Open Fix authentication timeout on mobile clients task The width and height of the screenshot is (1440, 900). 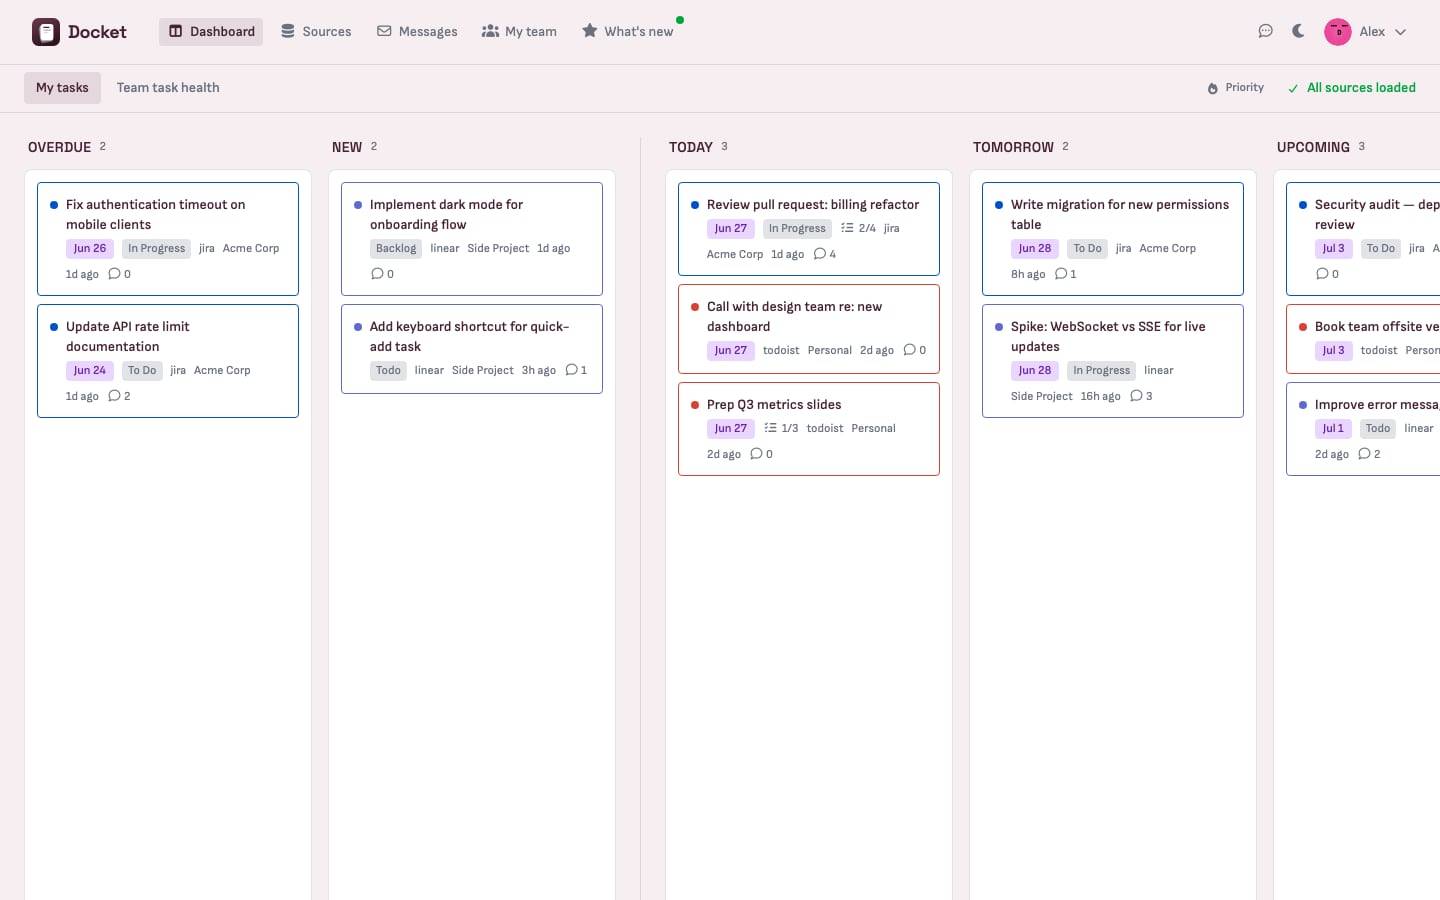(x=168, y=239)
